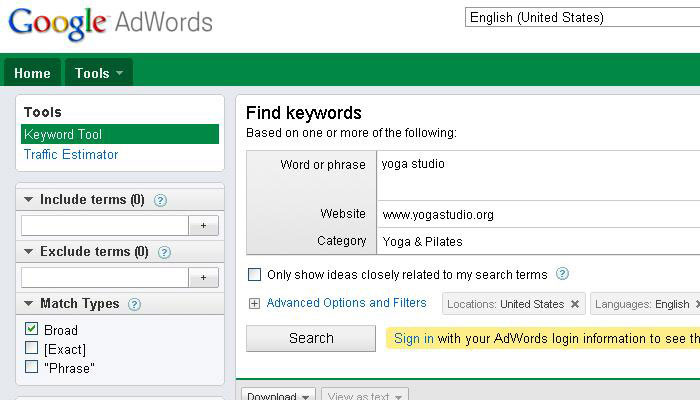
Task: Focus the Exclude terms input box
Action: pyautogui.click(x=105, y=278)
